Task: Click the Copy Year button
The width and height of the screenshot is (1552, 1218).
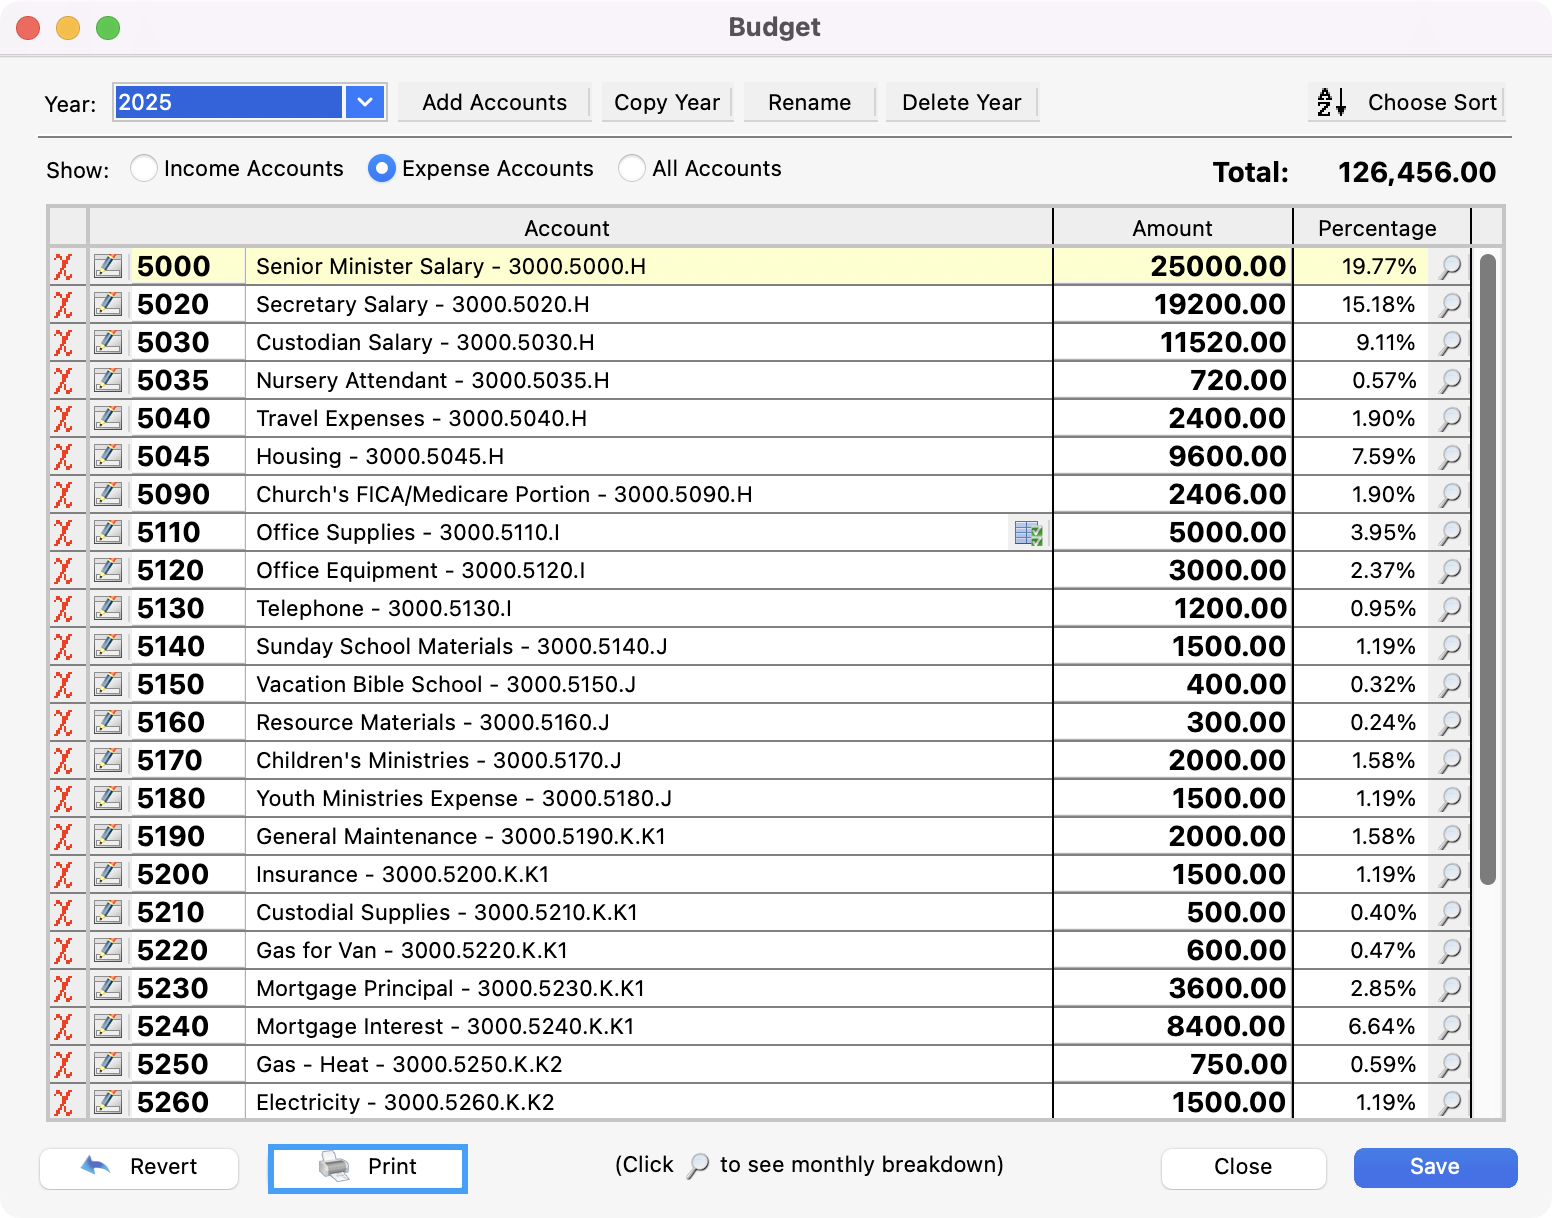Action: [x=667, y=102]
